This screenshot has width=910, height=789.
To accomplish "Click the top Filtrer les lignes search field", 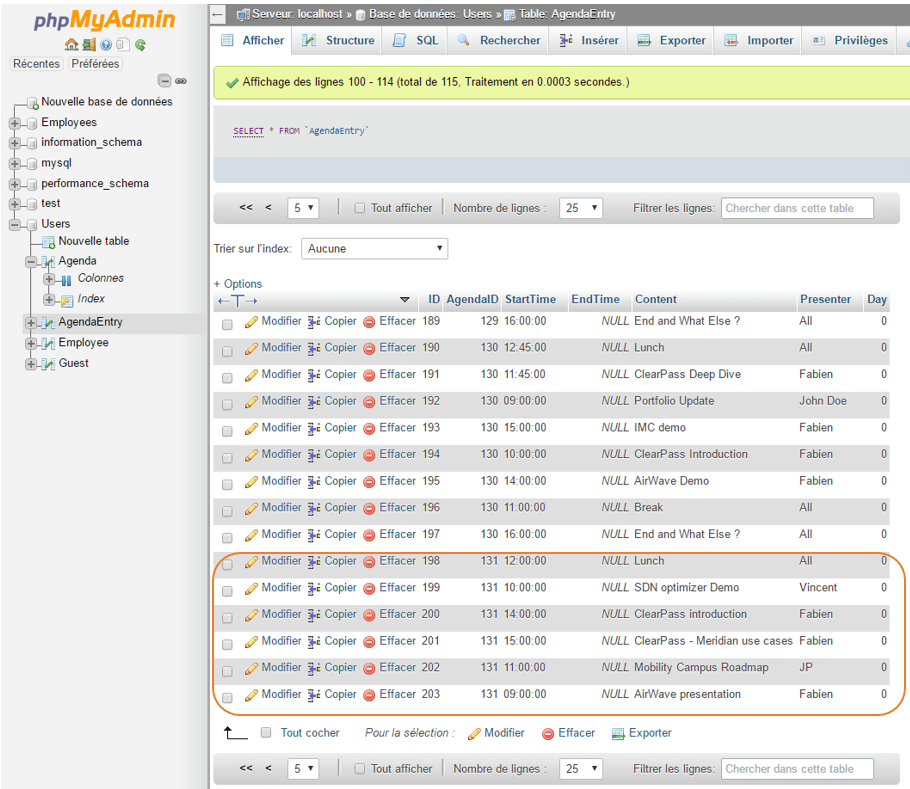I will pyautogui.click(x=796, y=208).
